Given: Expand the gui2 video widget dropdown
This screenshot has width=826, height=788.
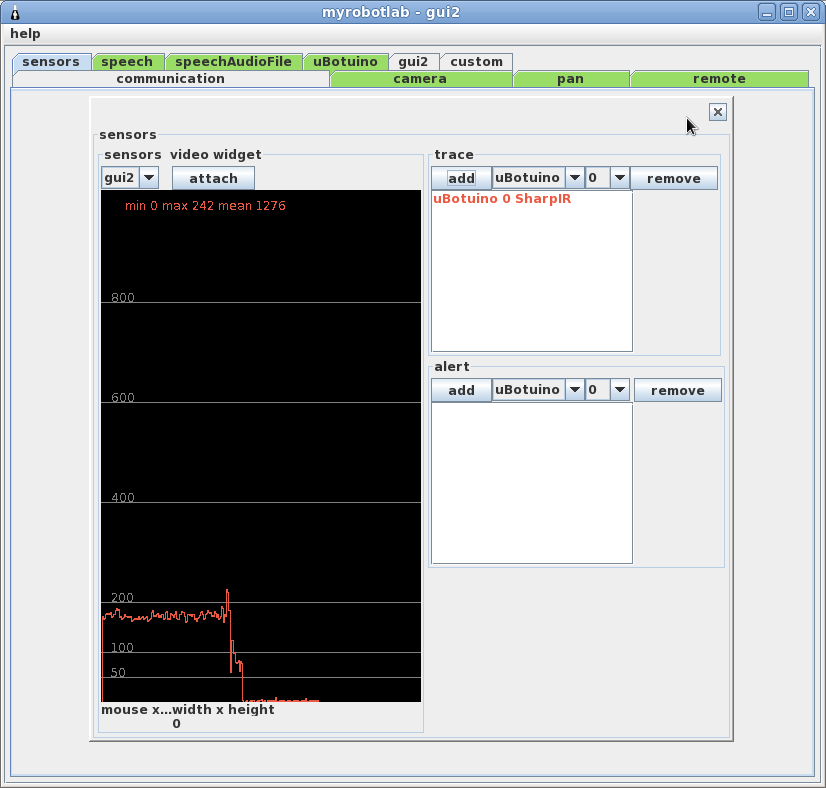Looking at the screenshot, I should pyautogui.click(x=149, y=178).
